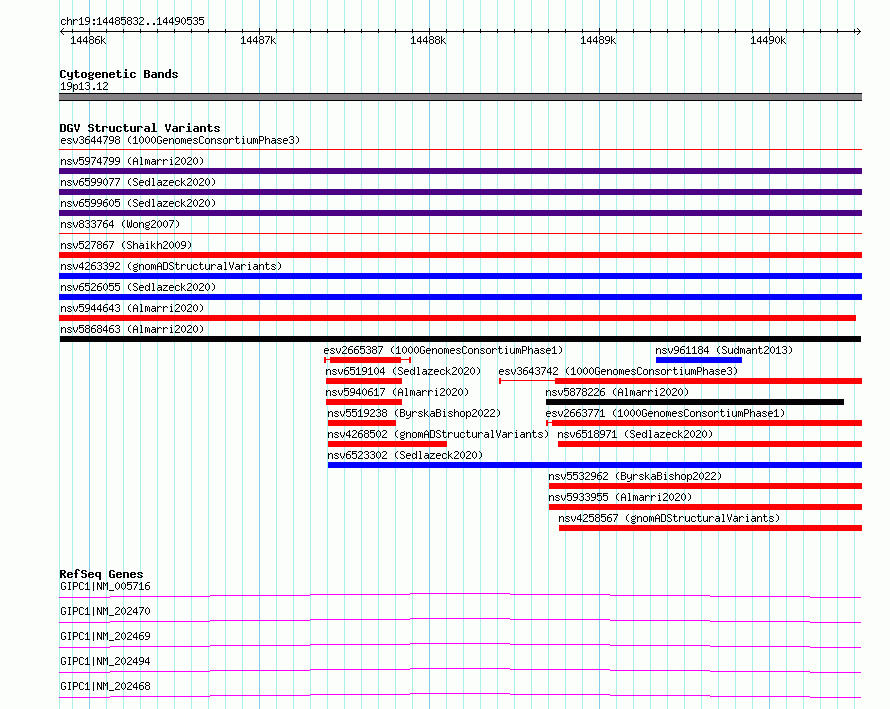Open variant nsv833764 (Wong2007) label
The image size is (890, 709).
point(120,224)
